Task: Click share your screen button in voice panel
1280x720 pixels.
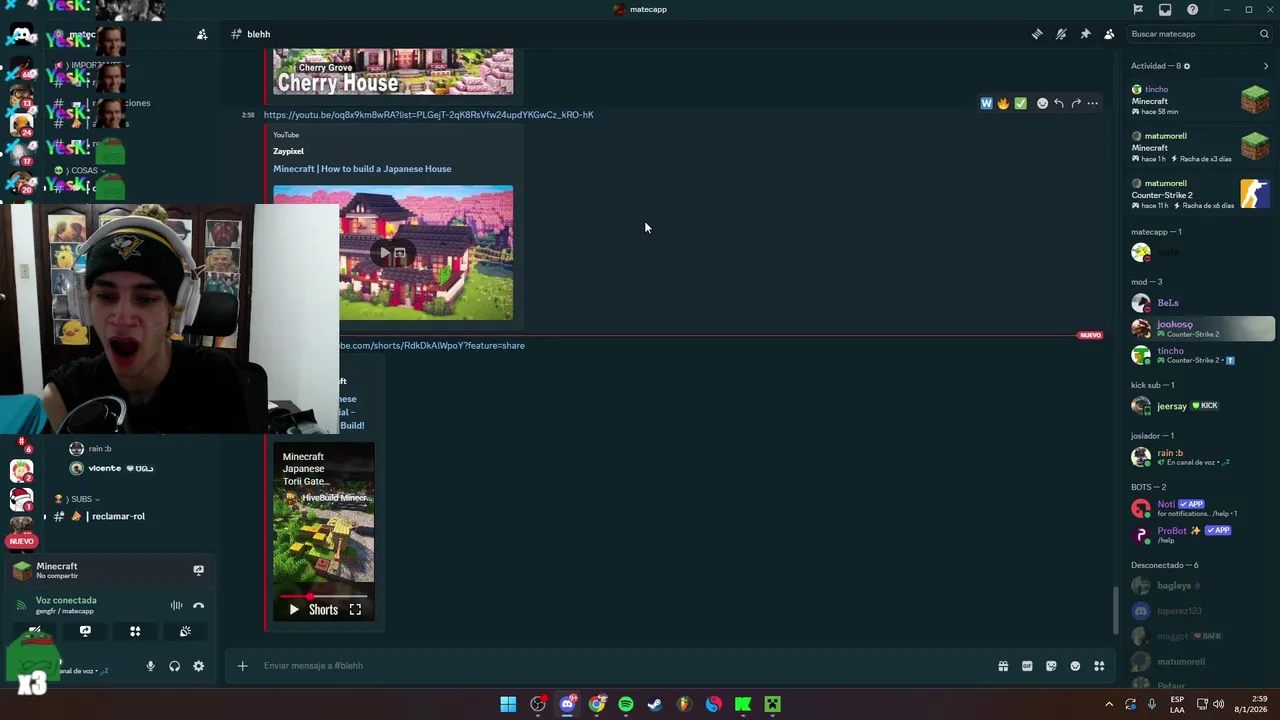Action: [x=85, y=631]
